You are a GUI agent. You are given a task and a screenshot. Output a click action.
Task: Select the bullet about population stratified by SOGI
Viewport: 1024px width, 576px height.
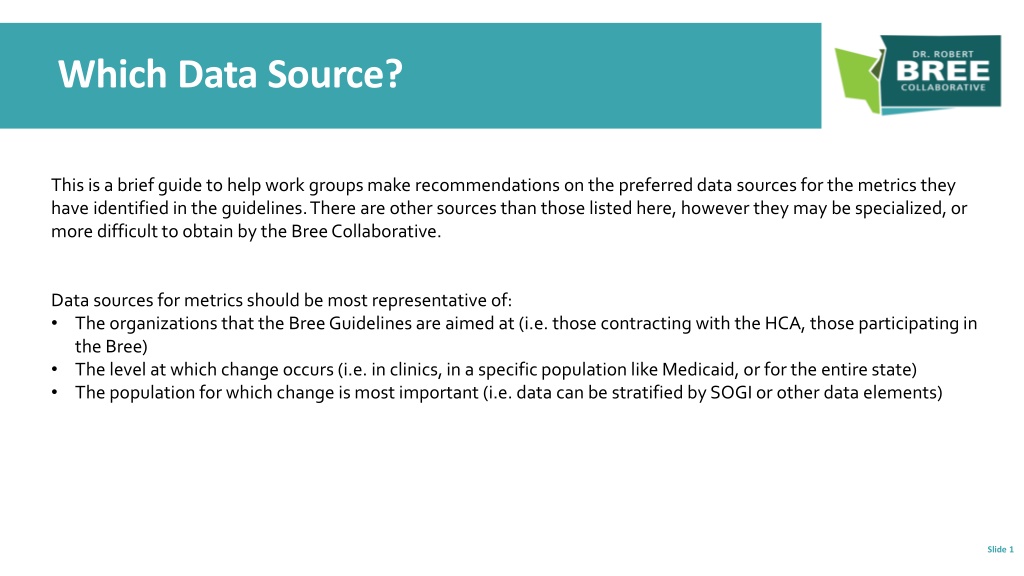[508, 392]
